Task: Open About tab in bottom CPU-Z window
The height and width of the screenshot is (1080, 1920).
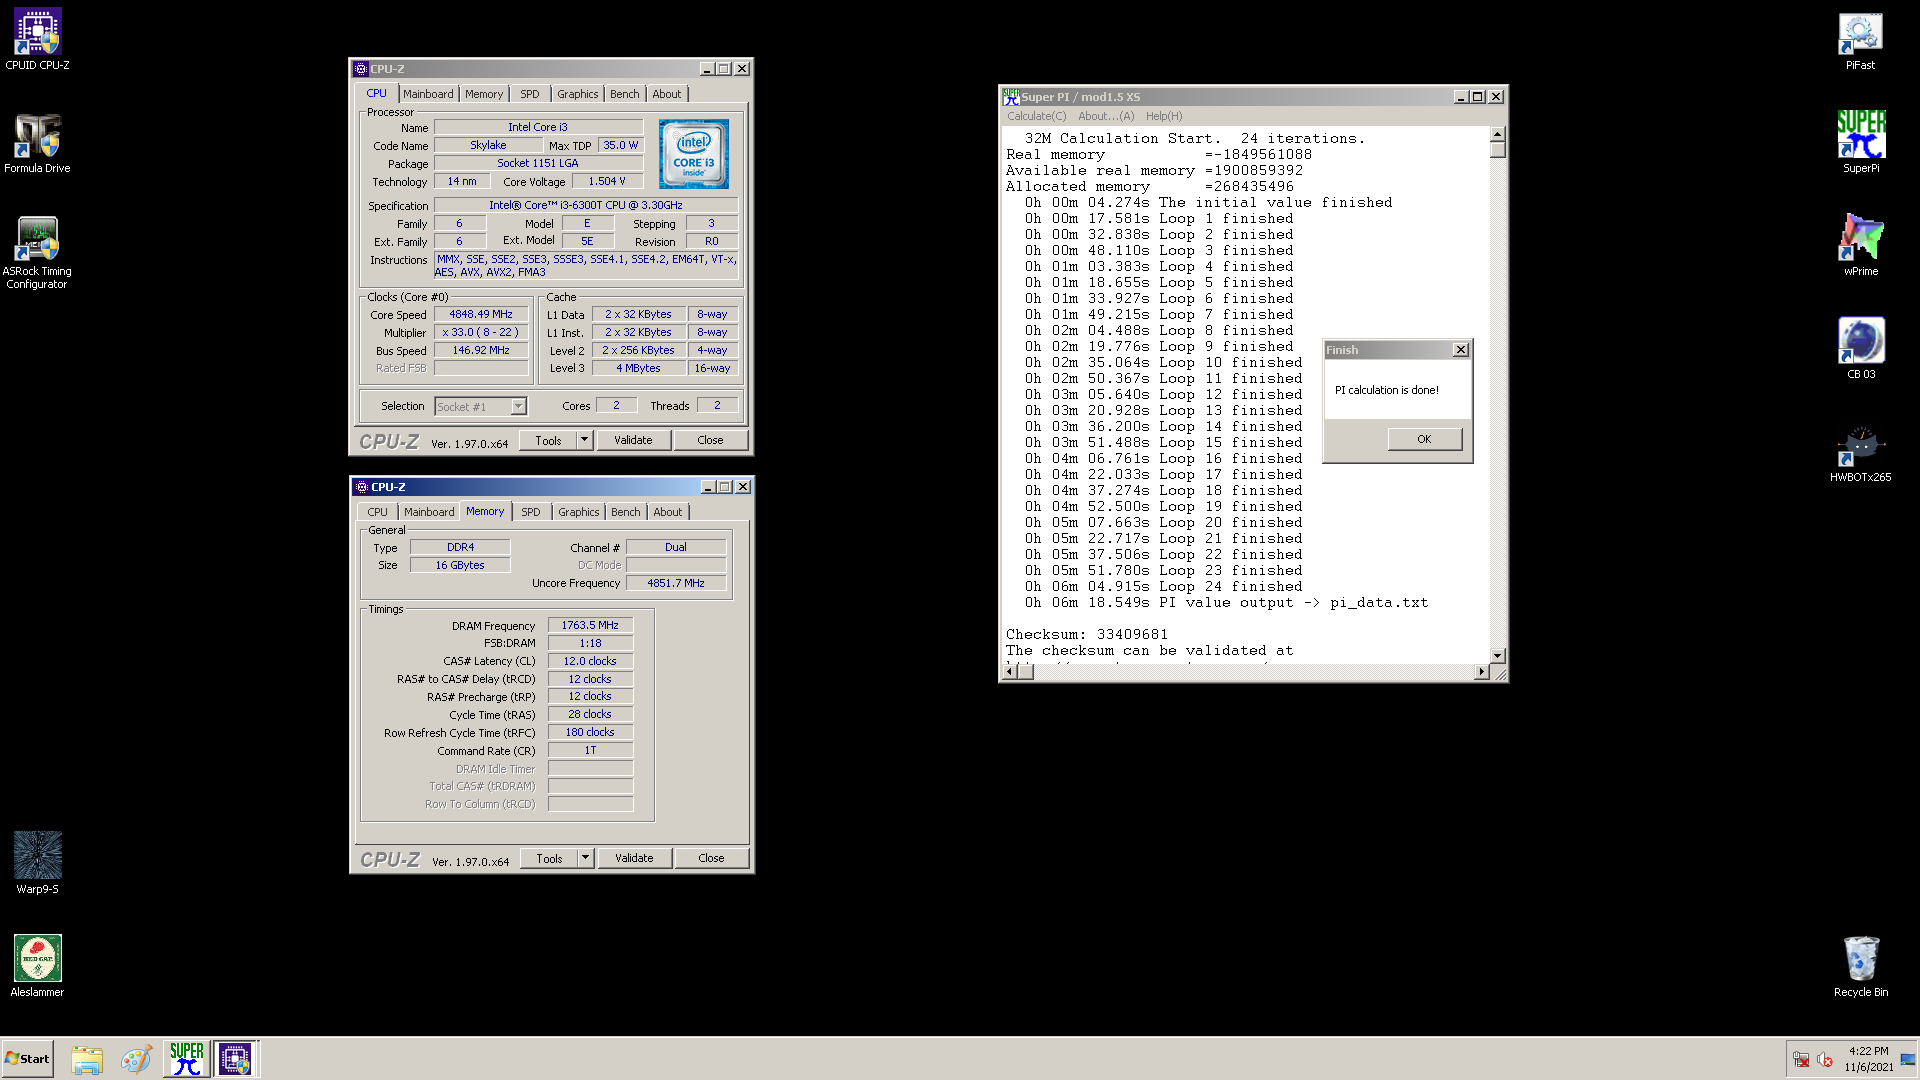Action: point(668,512)
